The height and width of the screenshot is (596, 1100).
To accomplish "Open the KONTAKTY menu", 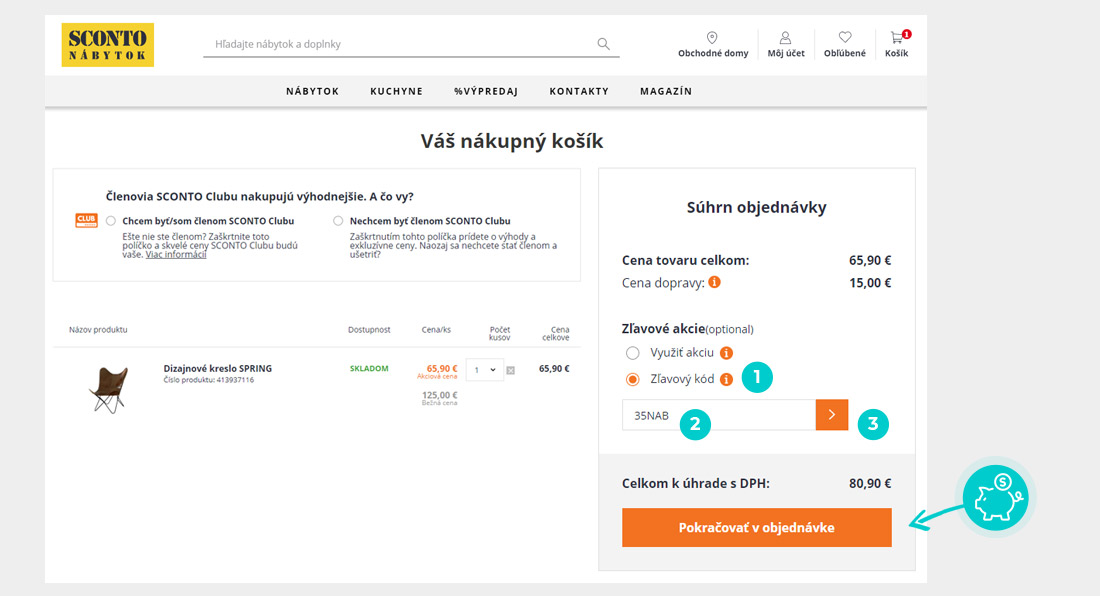I will pyautogui.click(x=579, y=91).
